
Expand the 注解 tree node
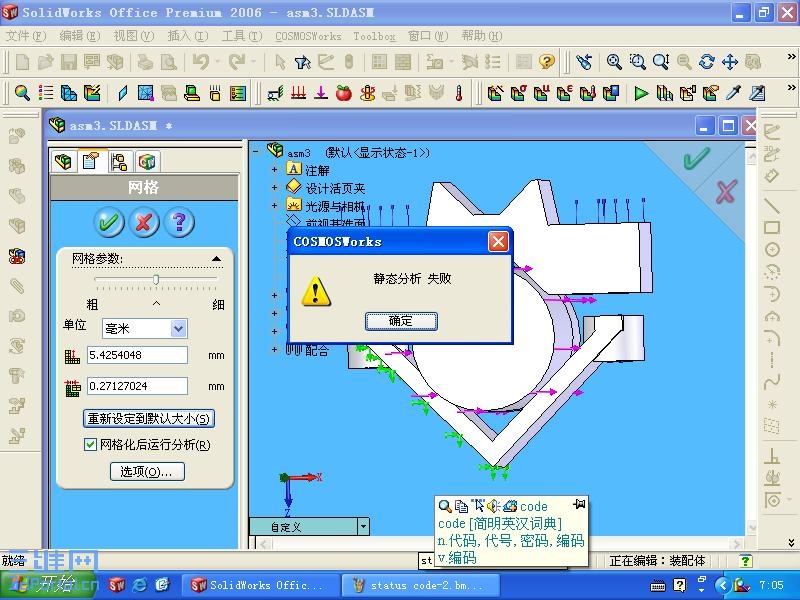tap(274, 169)
